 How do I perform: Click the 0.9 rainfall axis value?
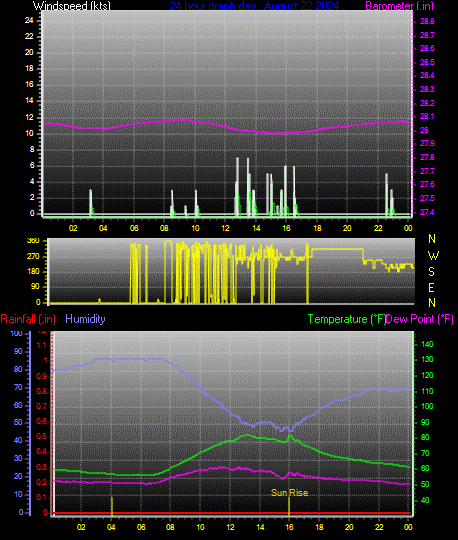42,376
